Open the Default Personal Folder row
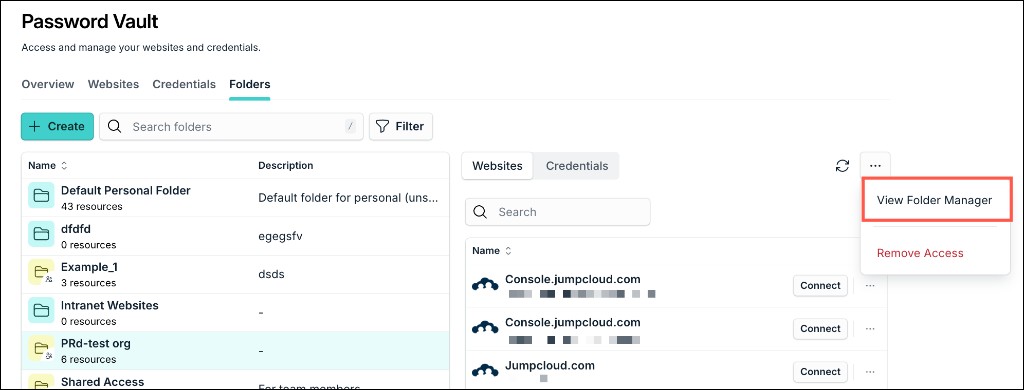Screen dimensions: 1024x390 coord(235,198)
